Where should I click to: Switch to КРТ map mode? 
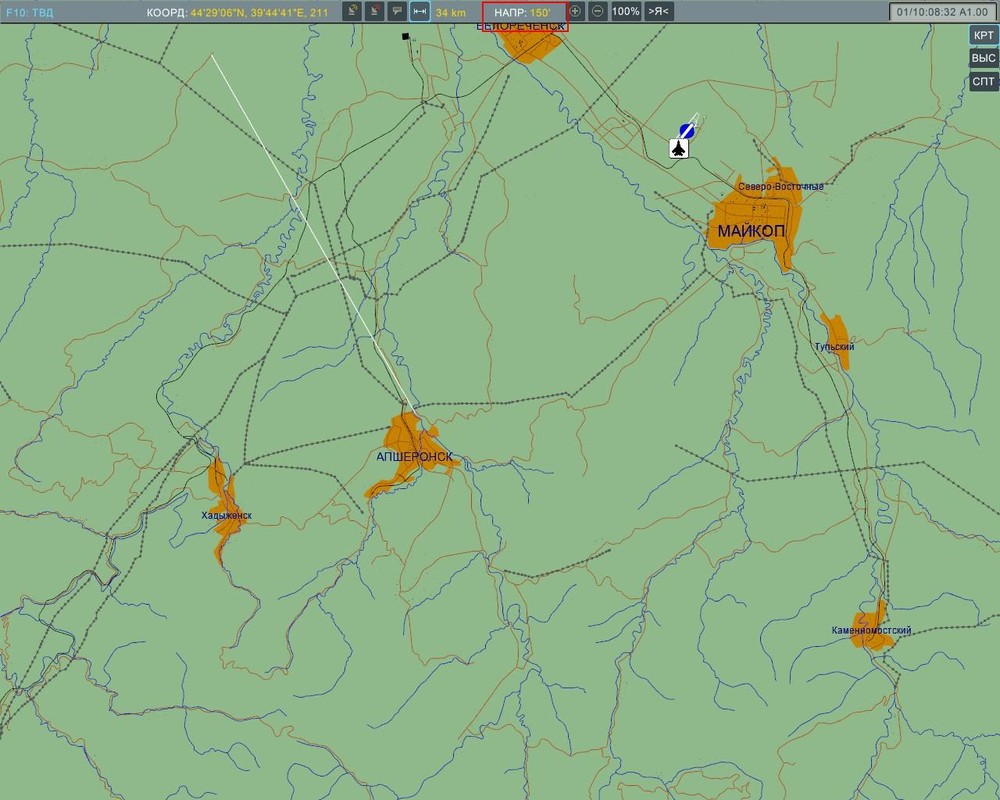[x=983, y=35]
